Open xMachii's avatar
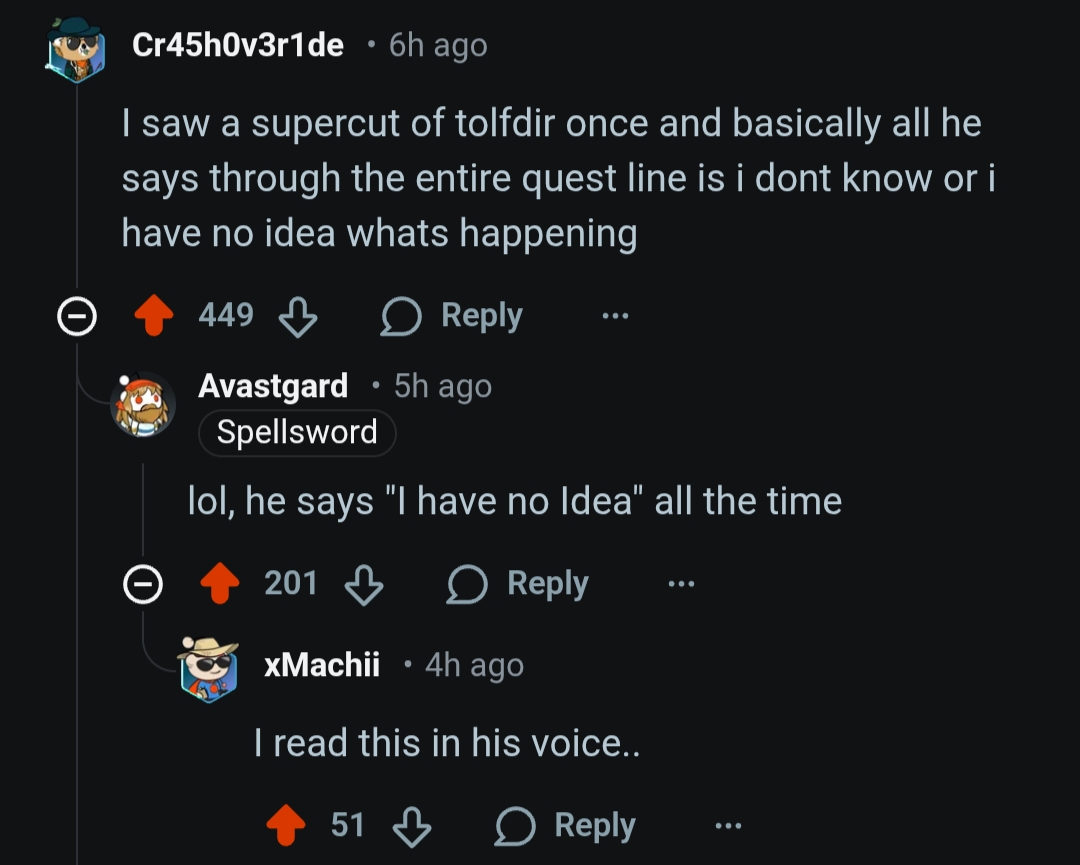 208,667
